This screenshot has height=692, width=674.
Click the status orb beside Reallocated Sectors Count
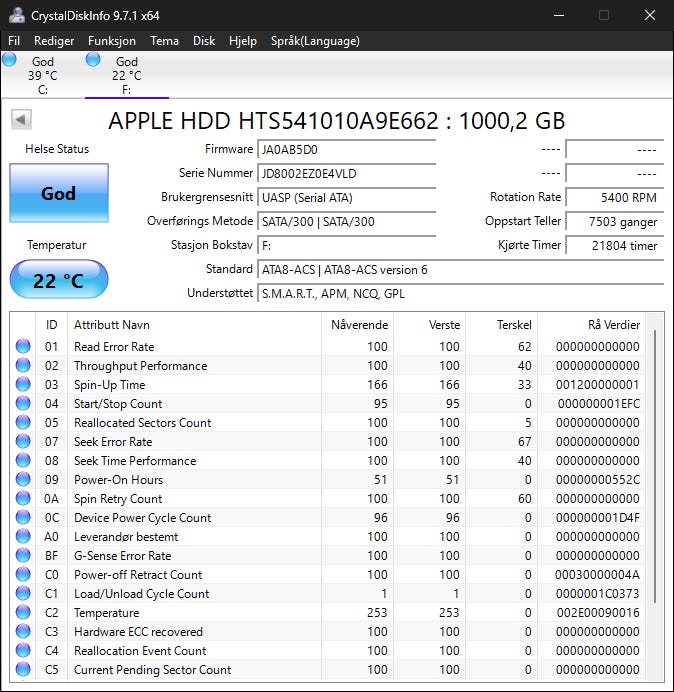tap(23, 423)
